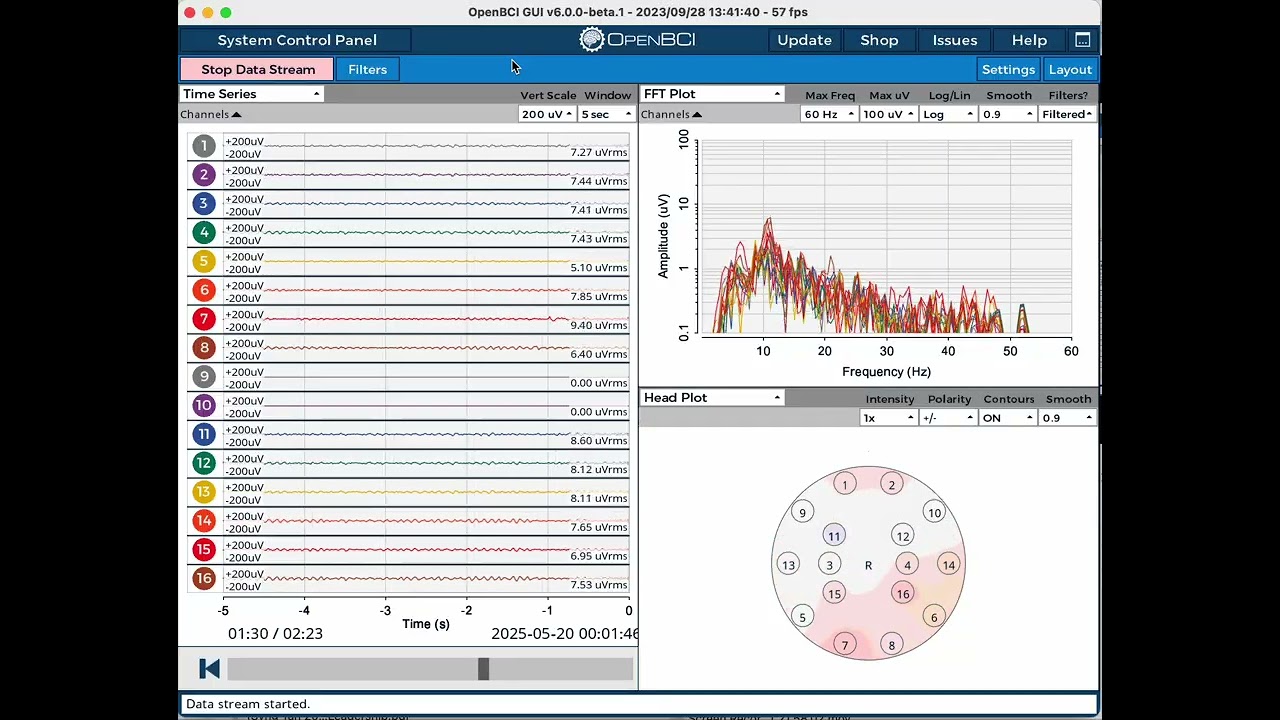Click the Stop Data Stream button

(258, 69)
